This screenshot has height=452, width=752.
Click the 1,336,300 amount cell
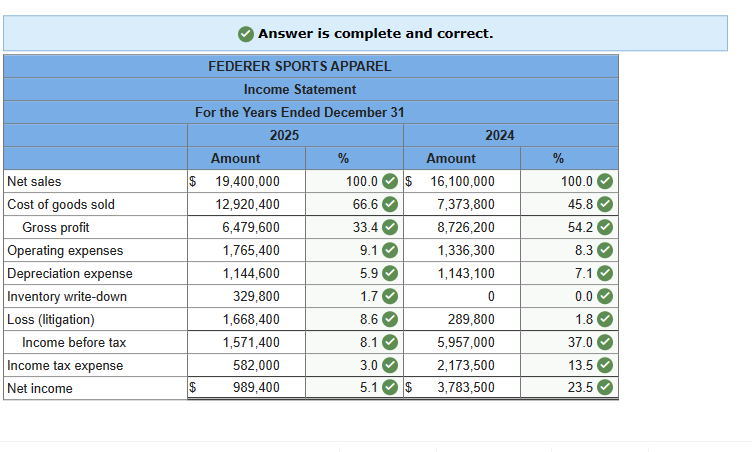462,250
